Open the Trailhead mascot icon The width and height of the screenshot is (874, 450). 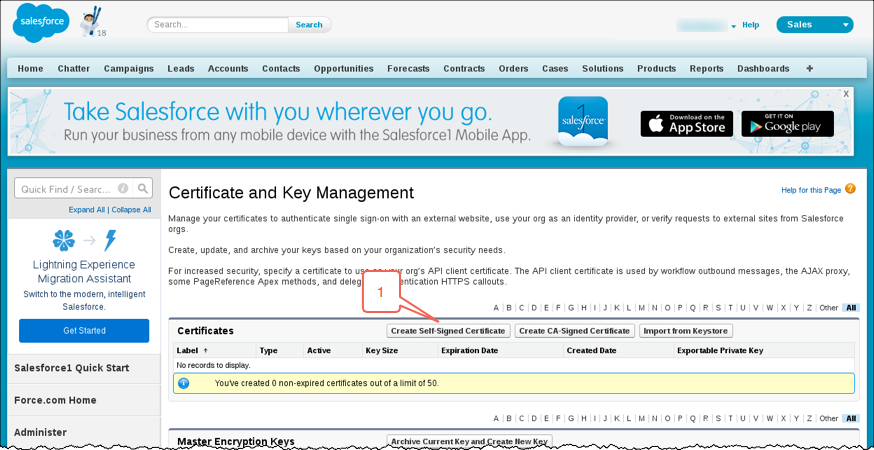[91, 22]
